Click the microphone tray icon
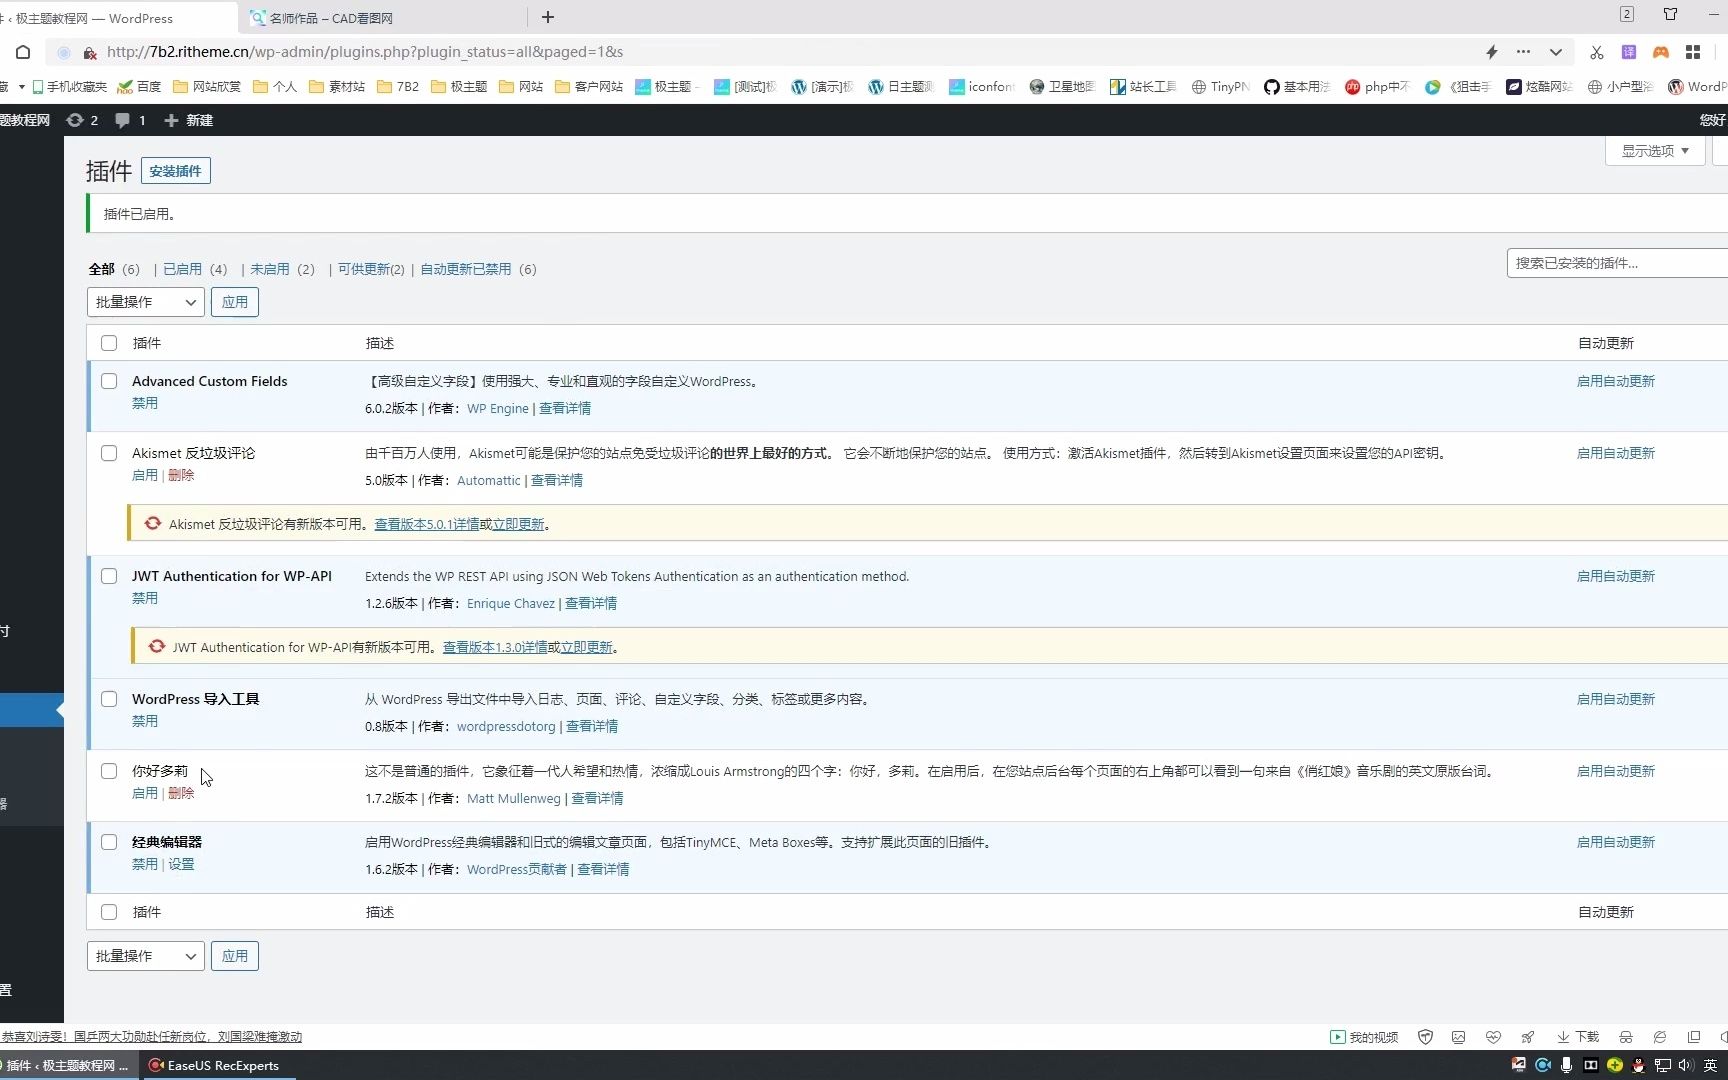The height and width of the screenshot is (1080, 1728). (1566, 1065)
